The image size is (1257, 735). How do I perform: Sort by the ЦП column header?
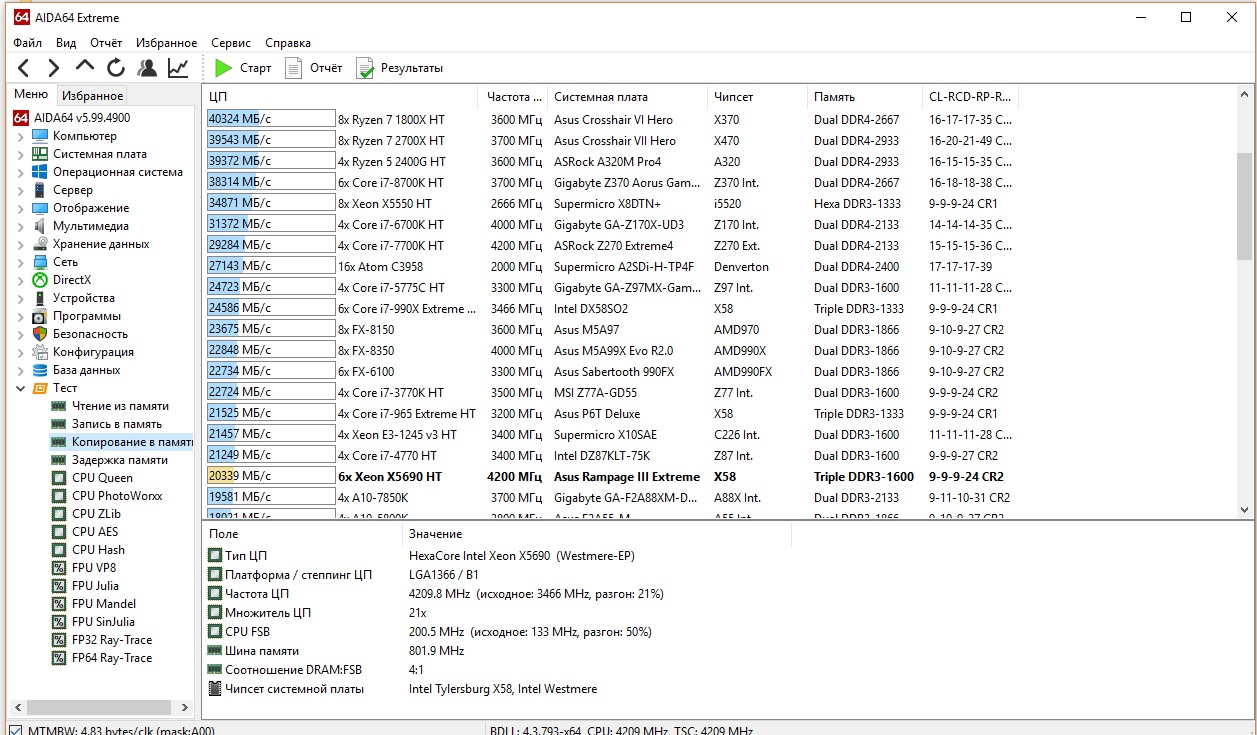pyautogui.click(x=341, y=97)
